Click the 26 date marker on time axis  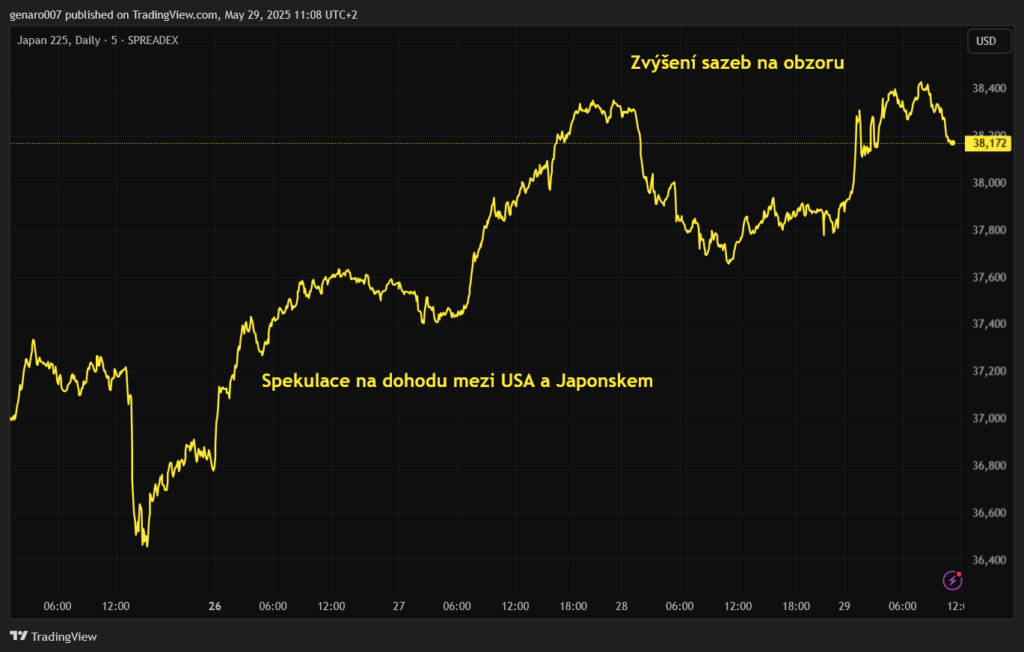click(x=214, y=606)
